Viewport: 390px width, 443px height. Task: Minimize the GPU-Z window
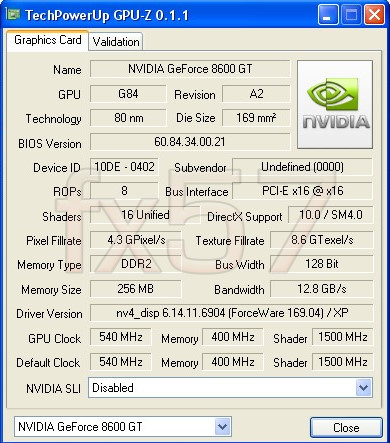tap(328, 15)
